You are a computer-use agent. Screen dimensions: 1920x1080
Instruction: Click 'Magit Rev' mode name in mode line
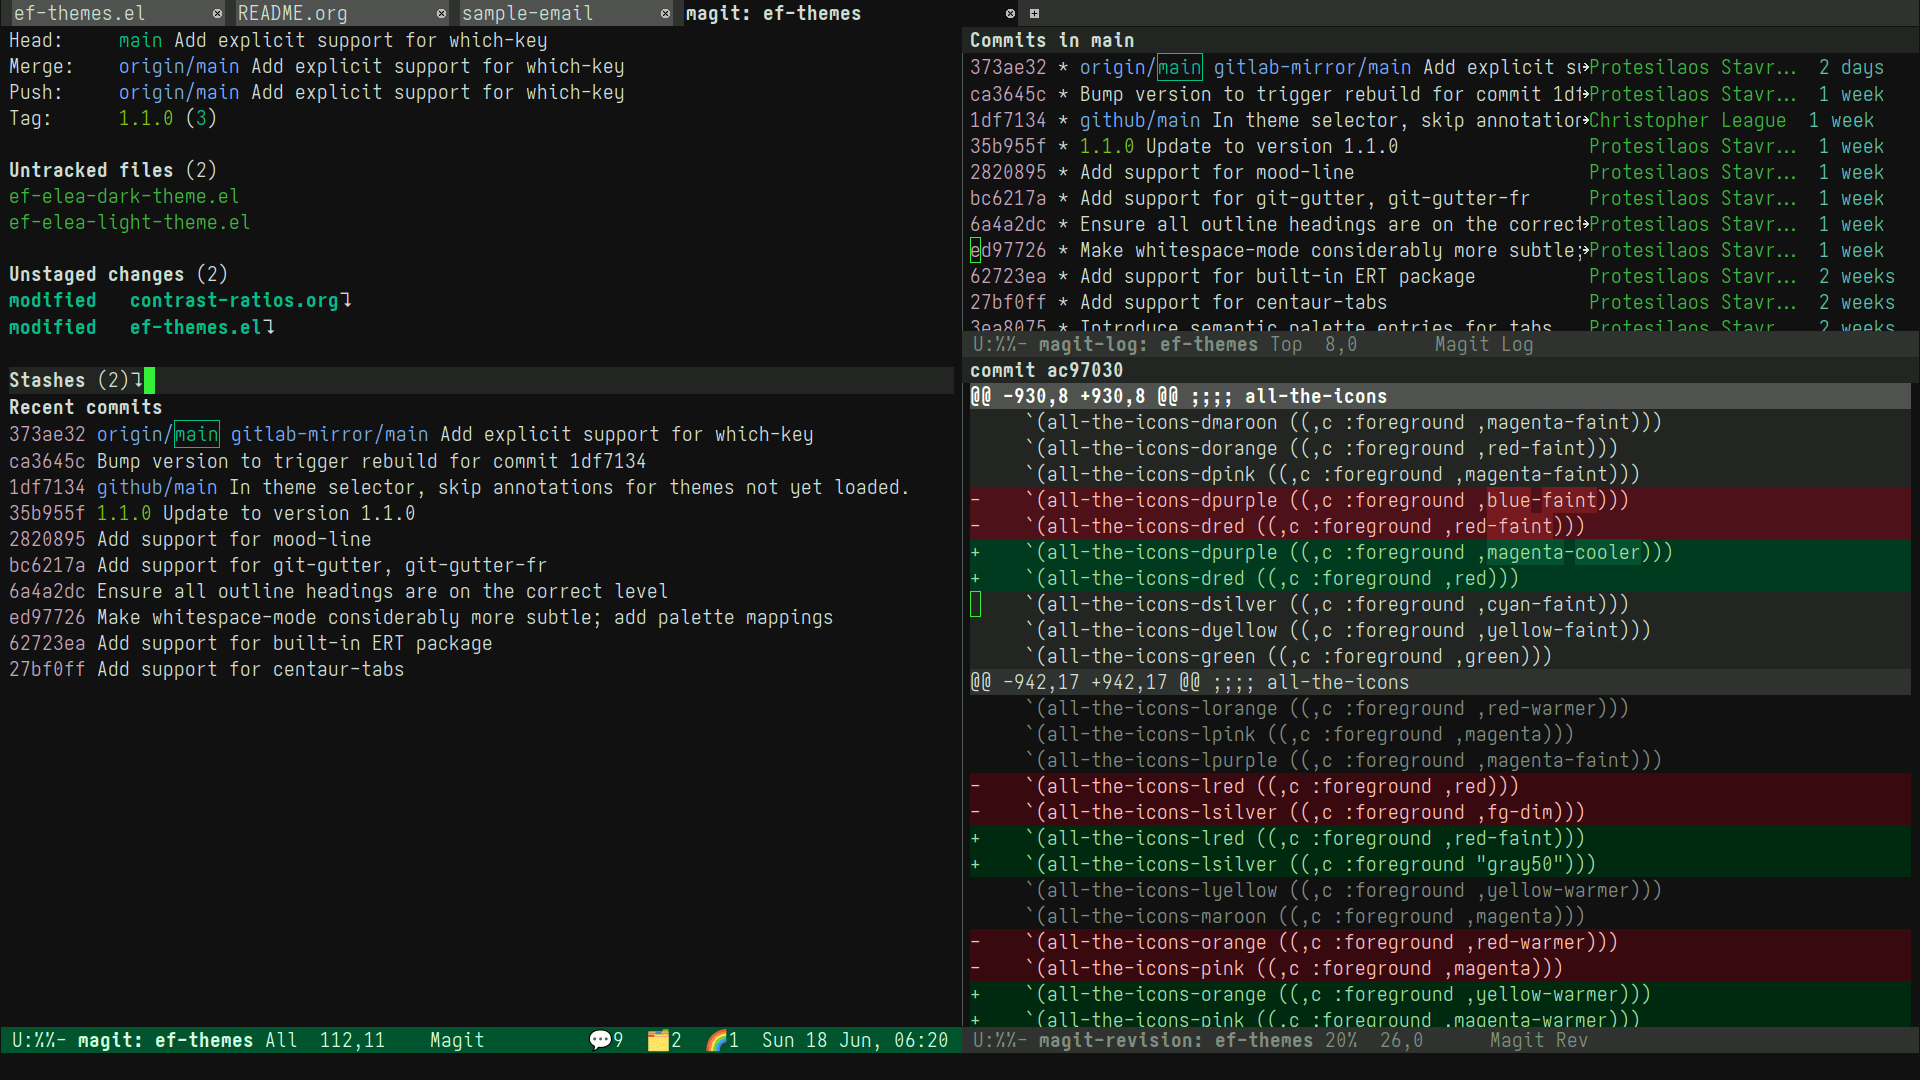(1539, 1040)
